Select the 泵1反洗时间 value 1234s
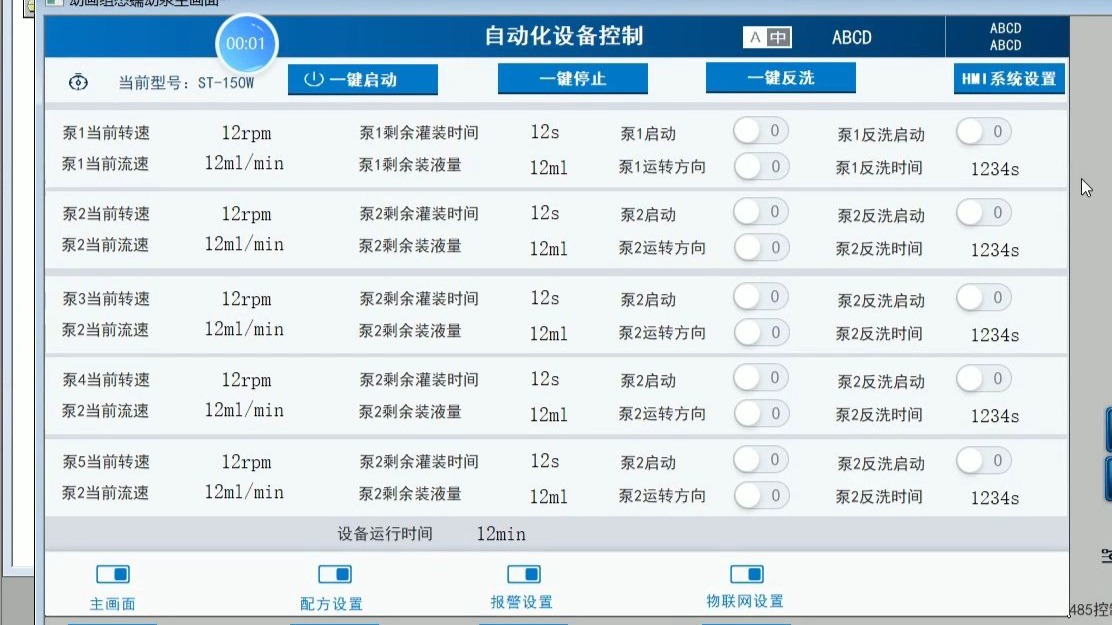The image size is (1112, 625). pyautogui.click(x=994, y=169)
